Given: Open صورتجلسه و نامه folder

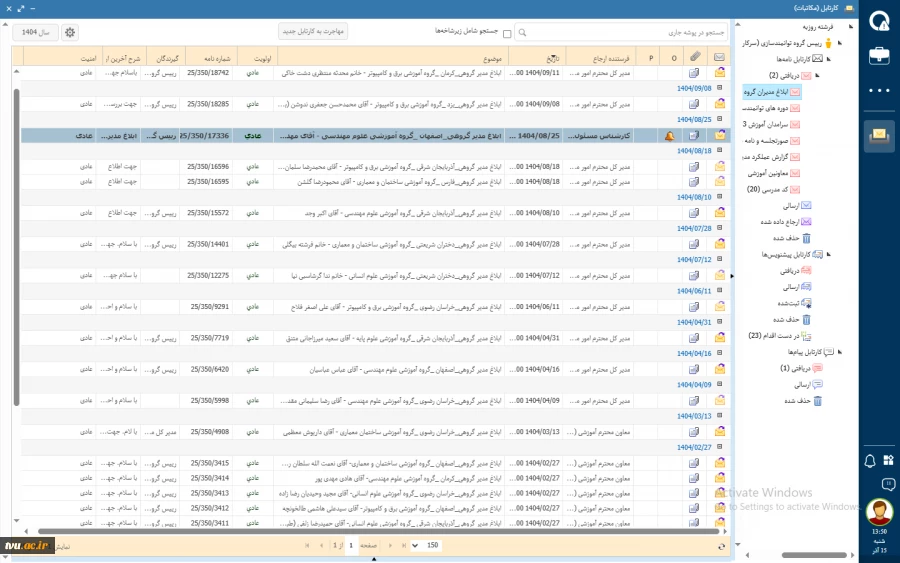Looking at the screenshot, I should (x=771, y=141).
